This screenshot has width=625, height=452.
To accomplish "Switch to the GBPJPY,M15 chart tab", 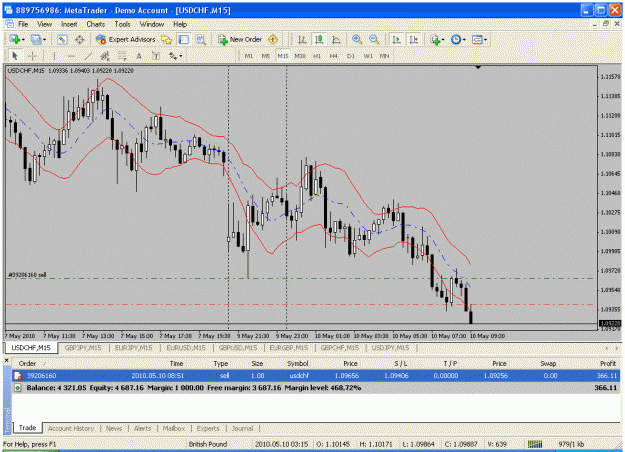I will click(x=83, y=348).
